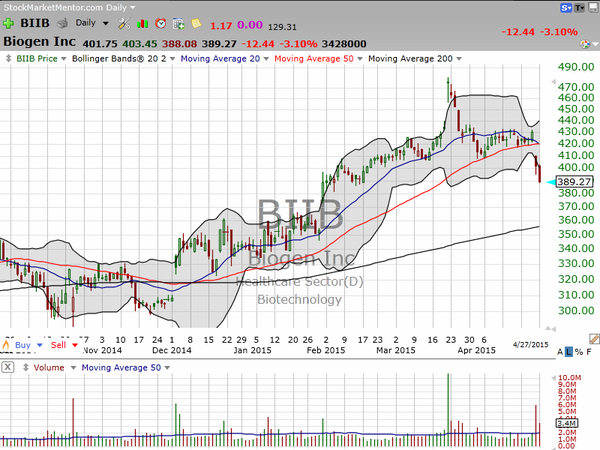Expand the Moving Average 20 dropdown
Screen dimensions: 600x450
(x=266, y=59)
